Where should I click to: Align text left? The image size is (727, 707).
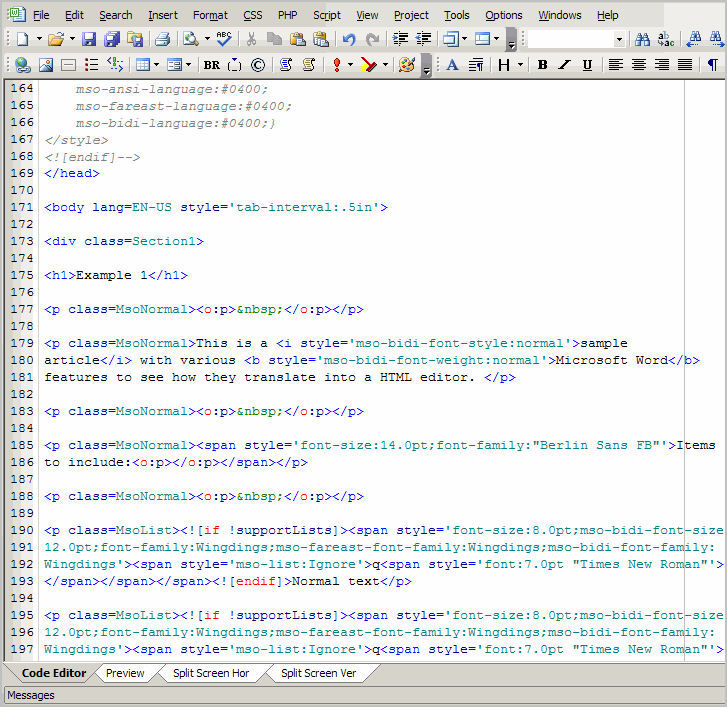click(x=616, y=65)
